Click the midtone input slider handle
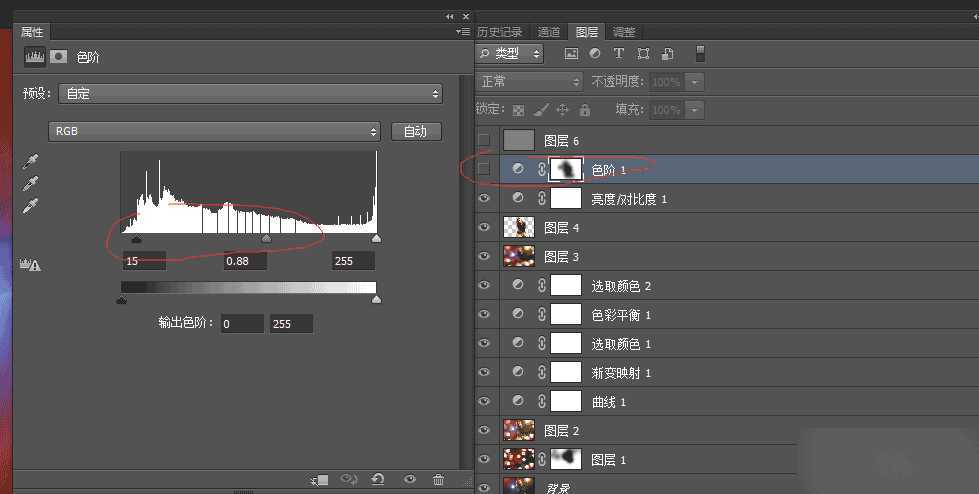Screen dimensions: 979x494 point(266,239)
